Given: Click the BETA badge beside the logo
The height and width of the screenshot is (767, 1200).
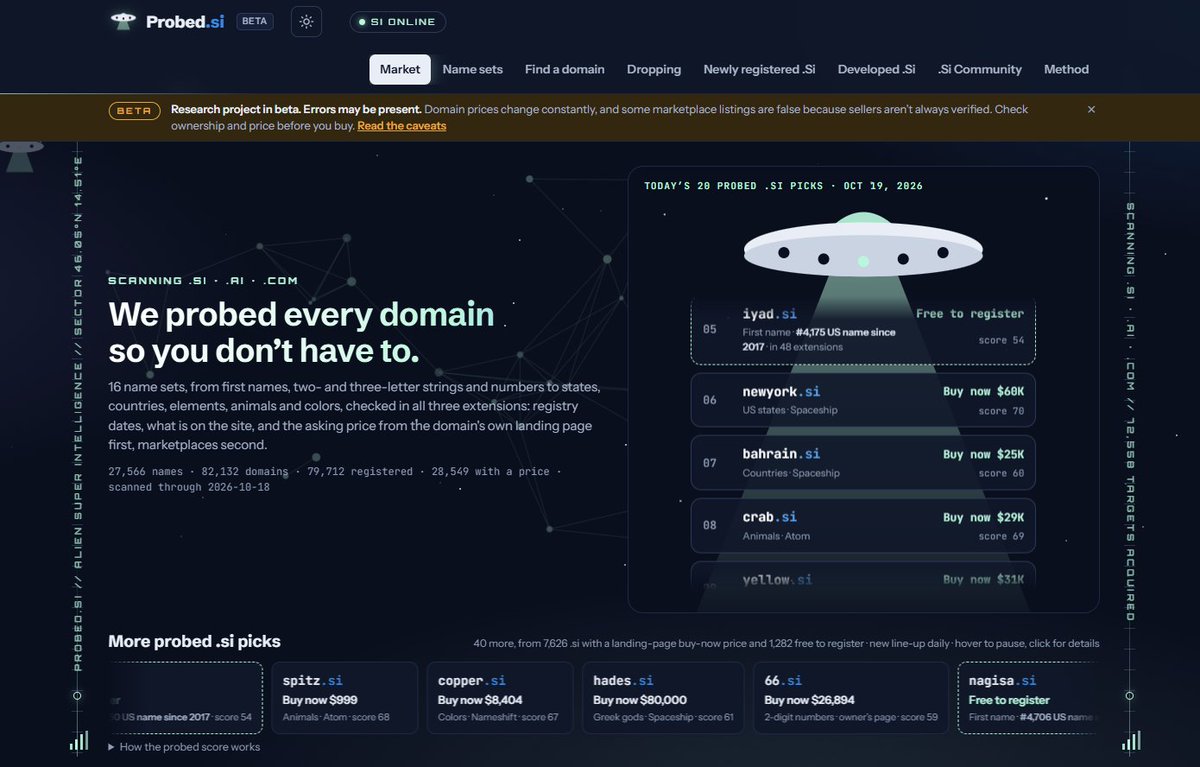Looking at the screenshot, I should [x=255, y=21].
